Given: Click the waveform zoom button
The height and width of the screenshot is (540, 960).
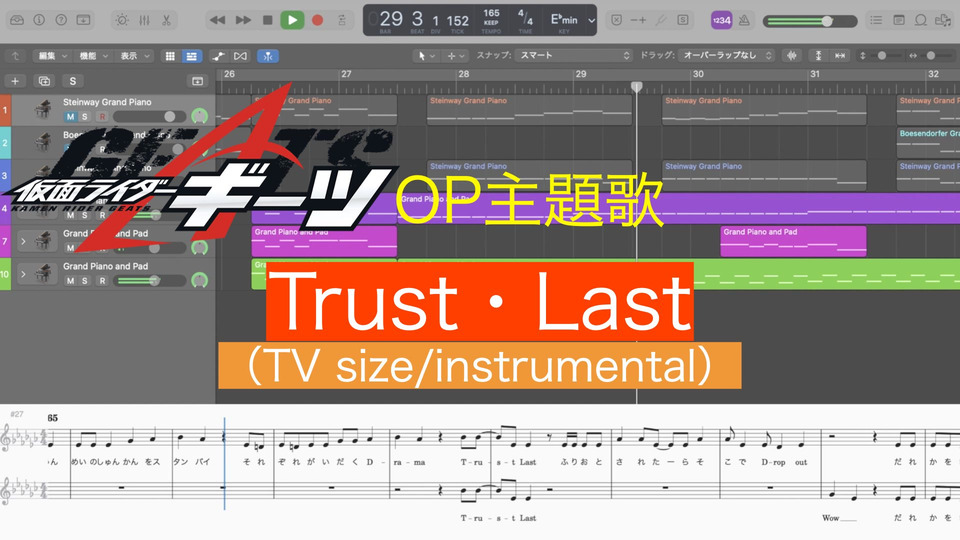Looking at the screenshot, I should click(x=792, y=56).
